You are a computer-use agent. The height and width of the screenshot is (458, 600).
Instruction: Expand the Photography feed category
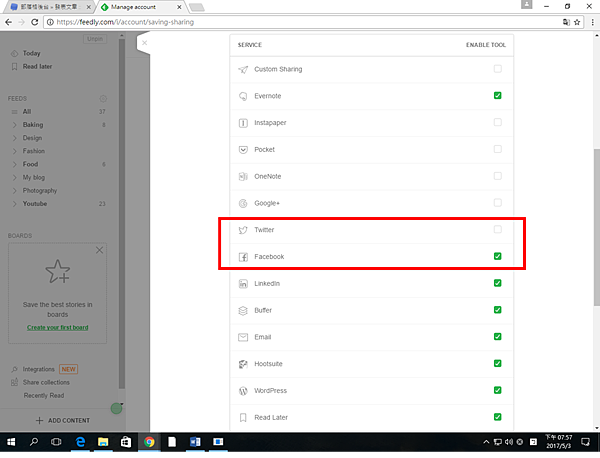click(x=15, y=191)
